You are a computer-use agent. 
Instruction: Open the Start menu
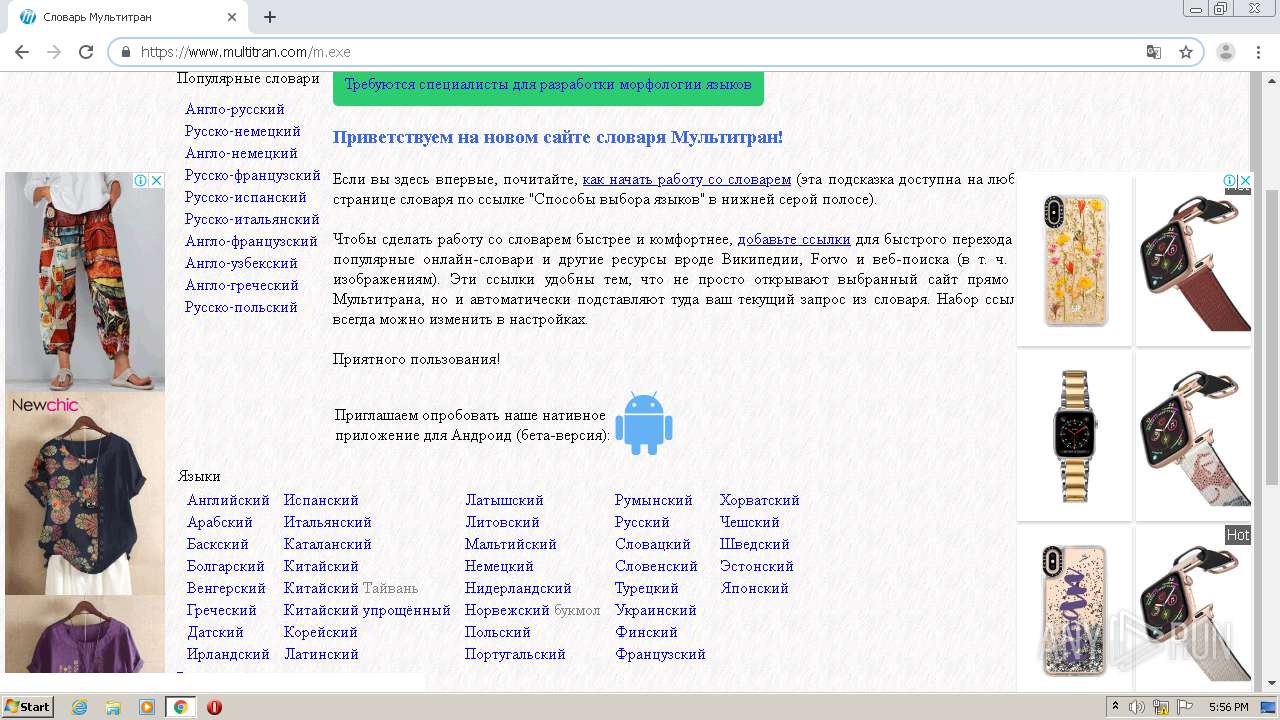28,707
